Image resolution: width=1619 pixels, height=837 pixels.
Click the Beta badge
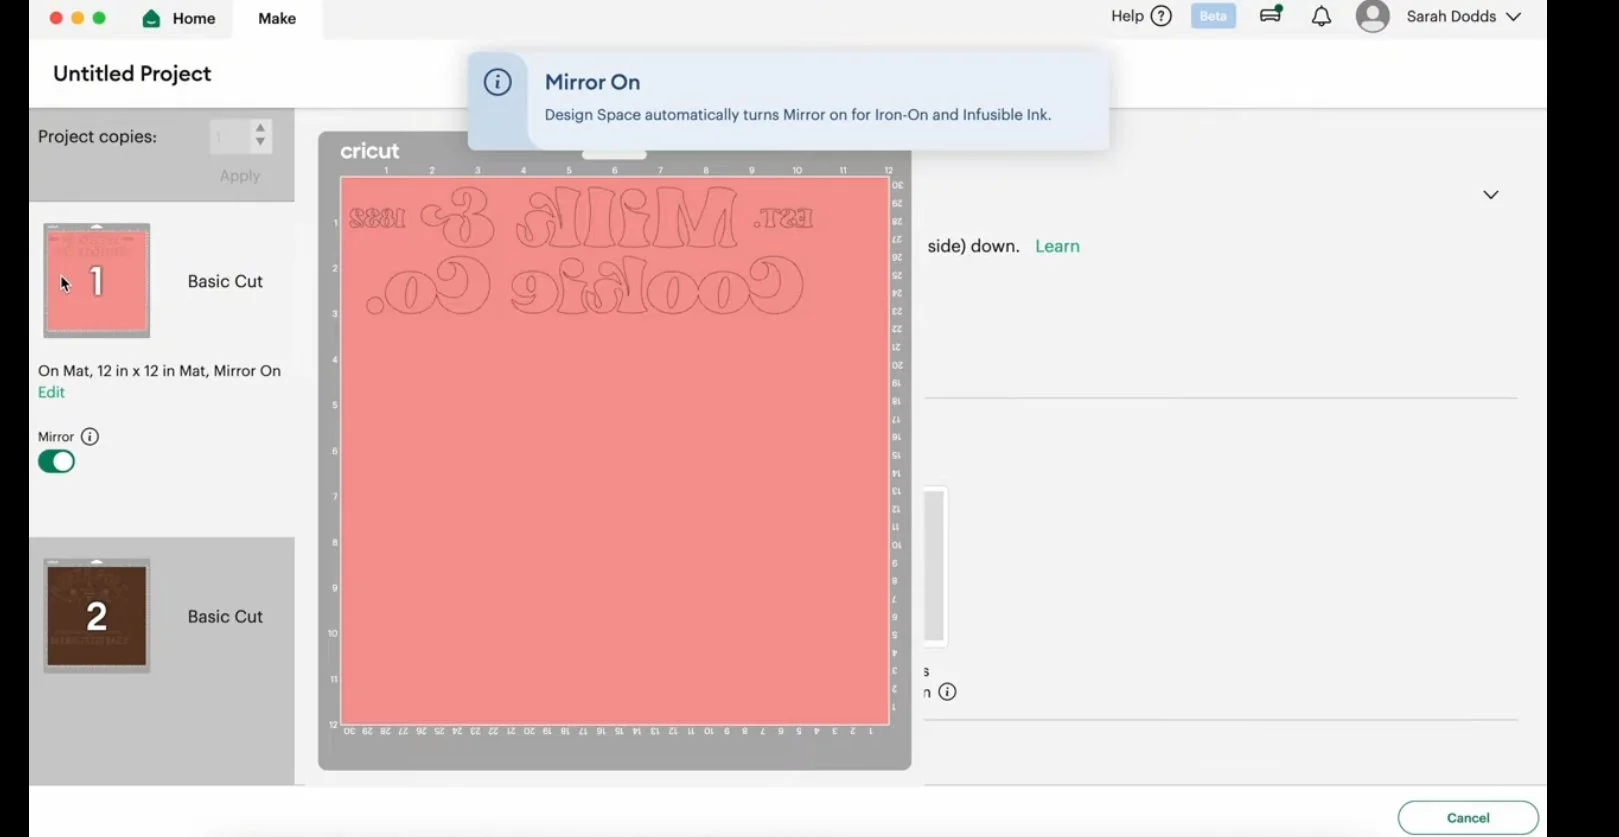click(1213, 16)
